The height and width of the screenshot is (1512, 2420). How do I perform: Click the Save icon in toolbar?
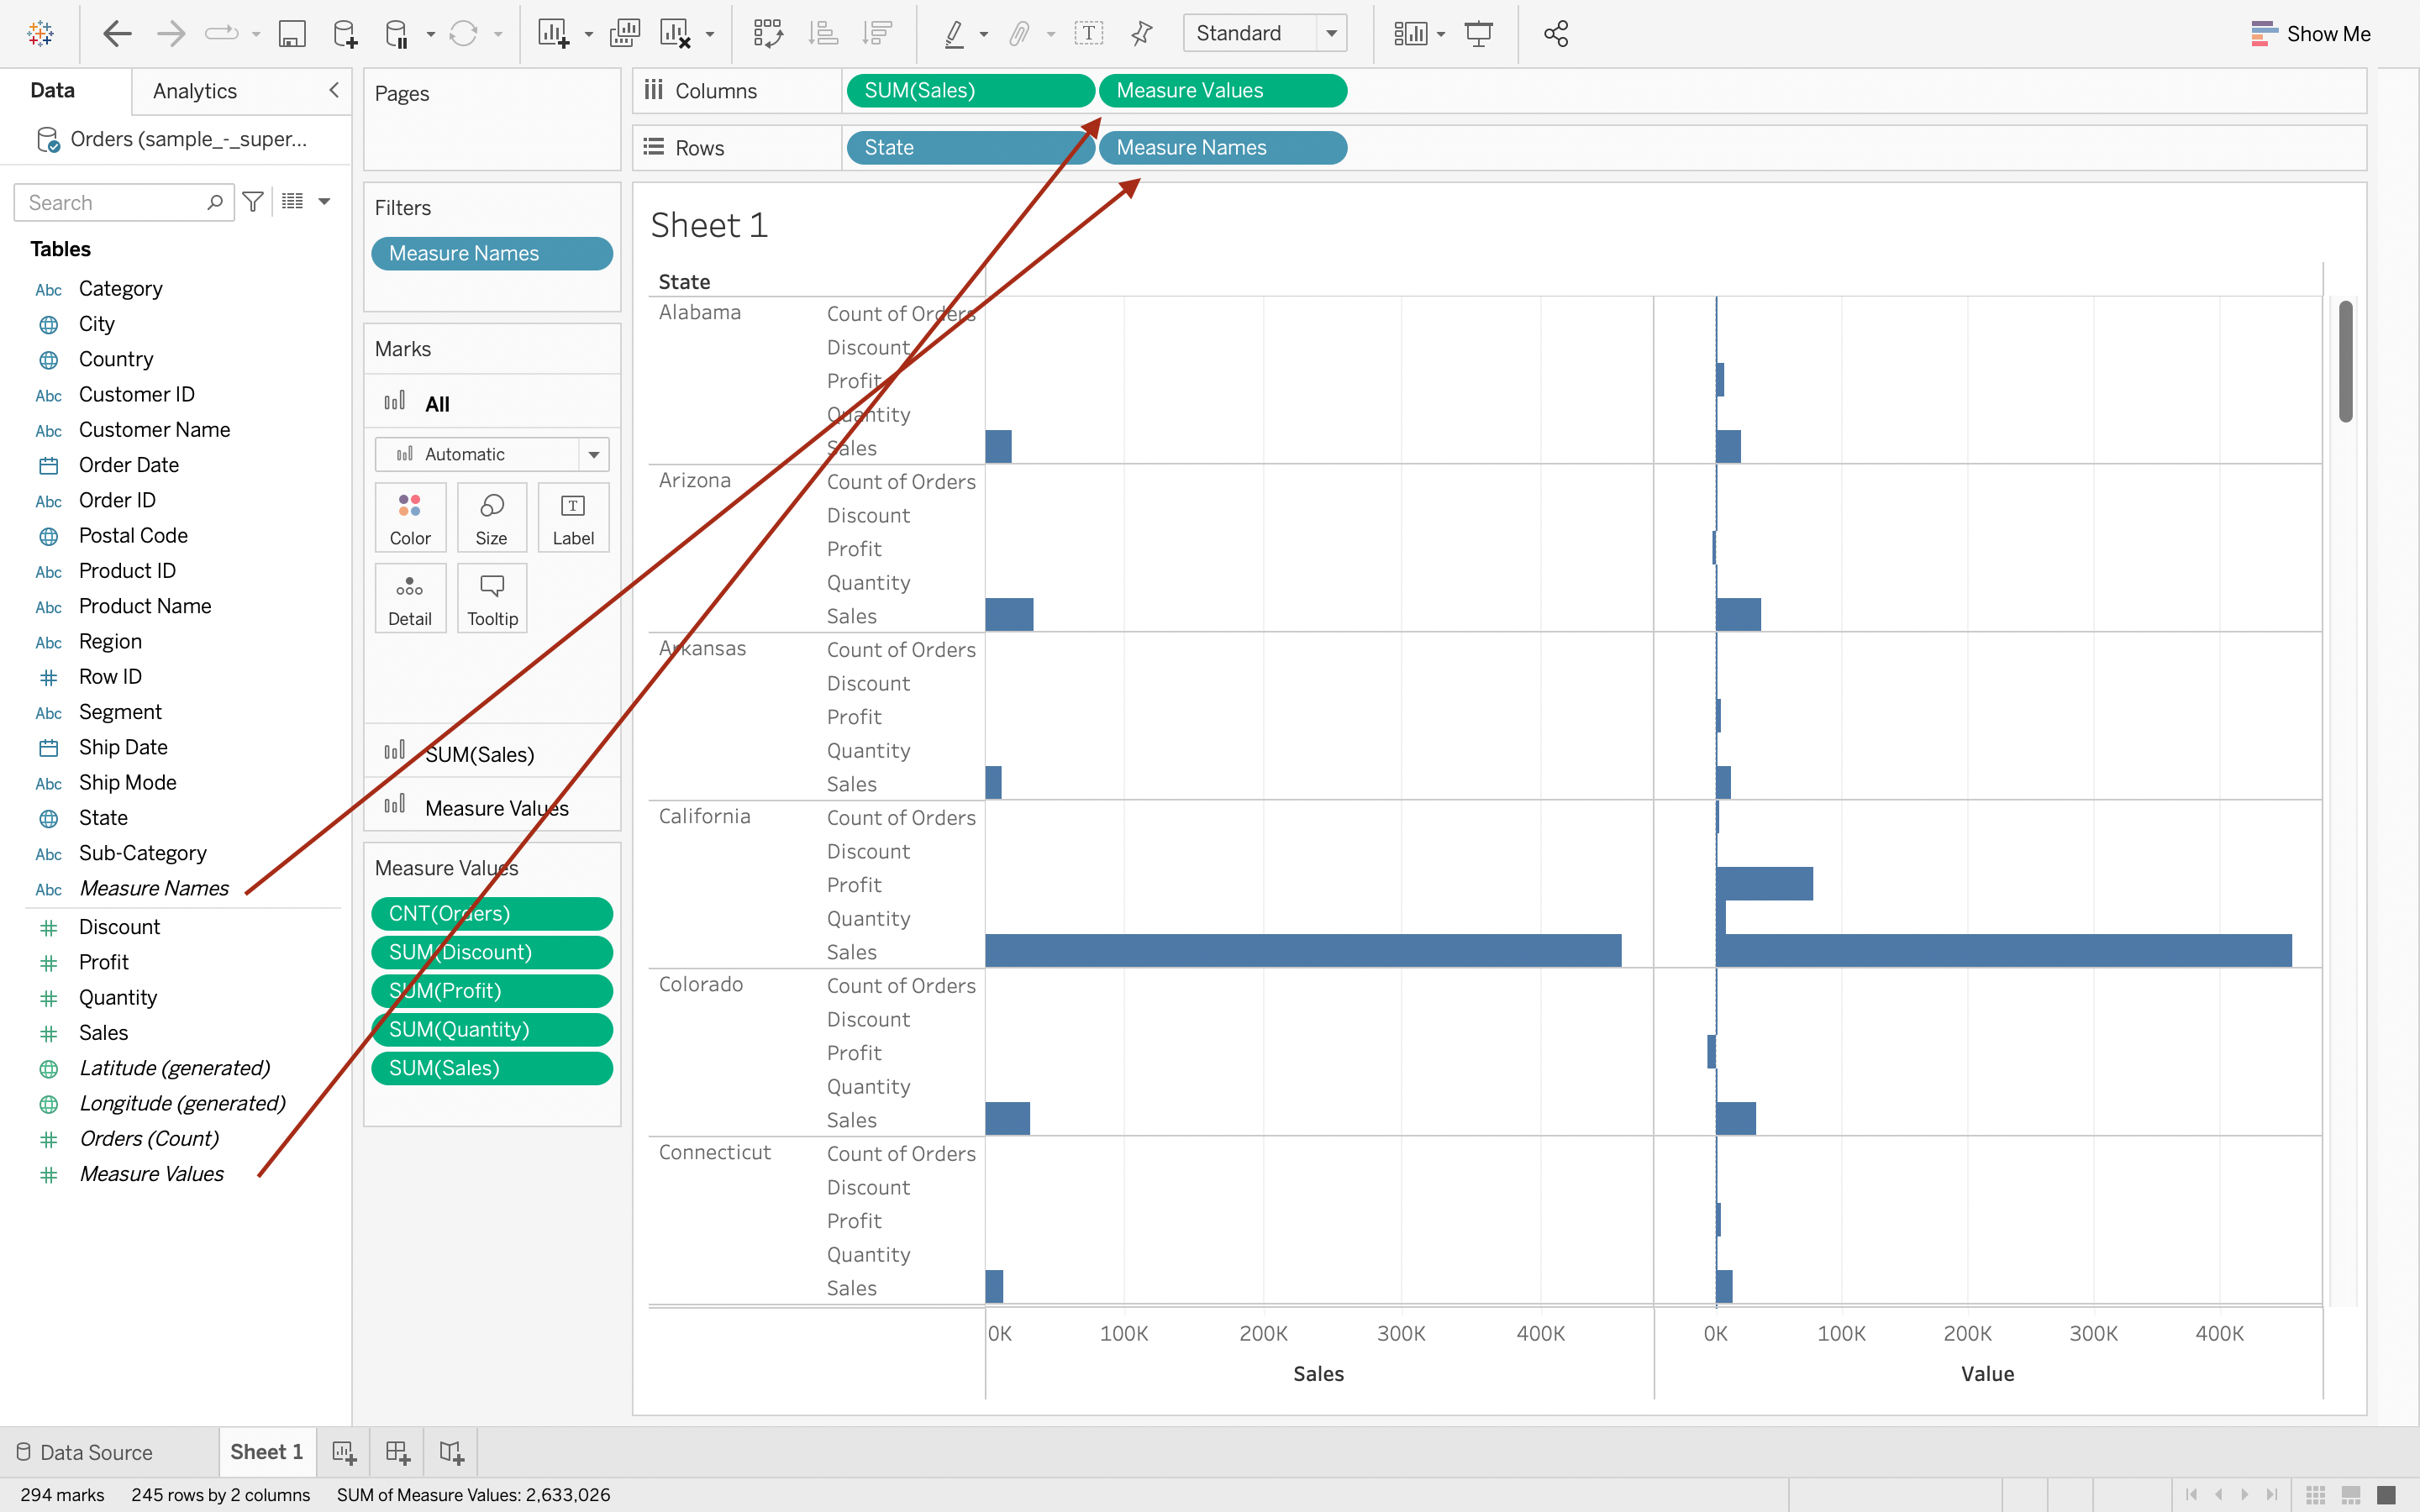291,34
